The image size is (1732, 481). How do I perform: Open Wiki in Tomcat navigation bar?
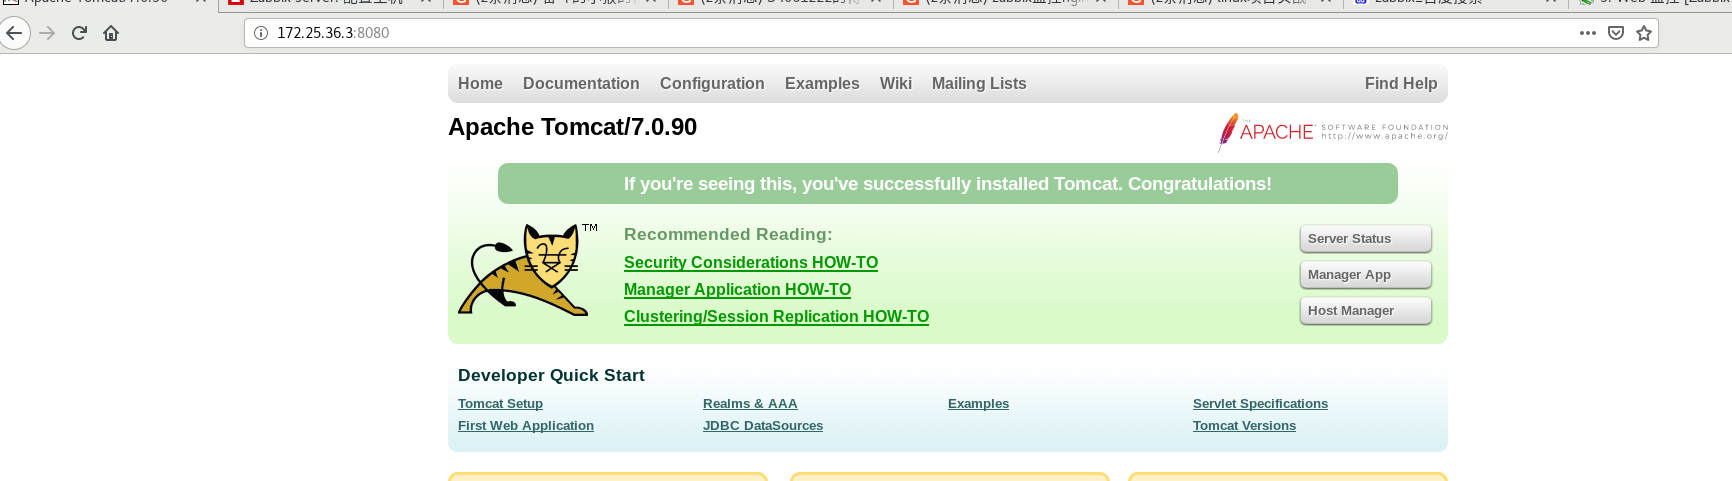click(x=896, y=84)
